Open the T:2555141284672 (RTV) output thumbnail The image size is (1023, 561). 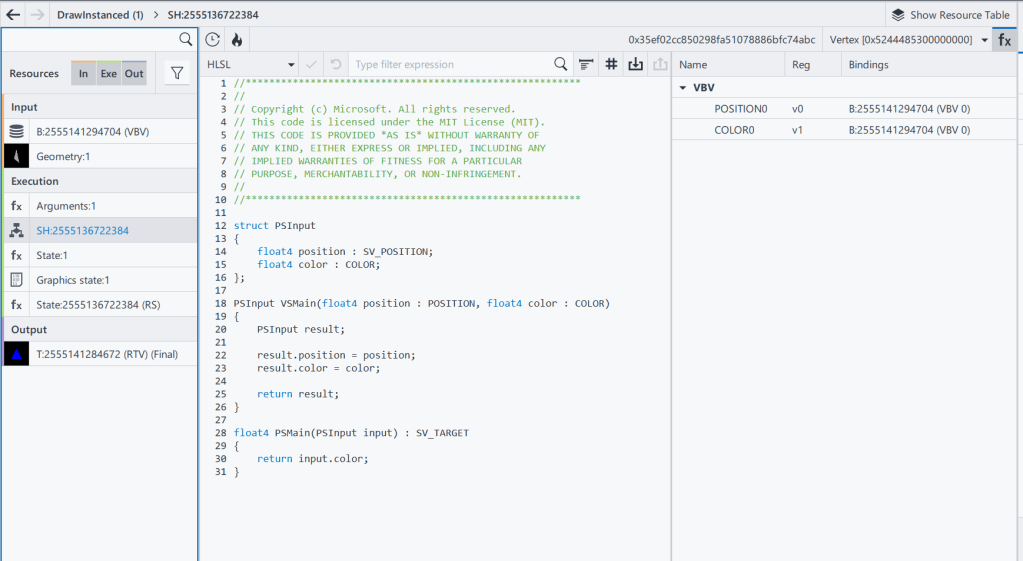tap(17, 353)
